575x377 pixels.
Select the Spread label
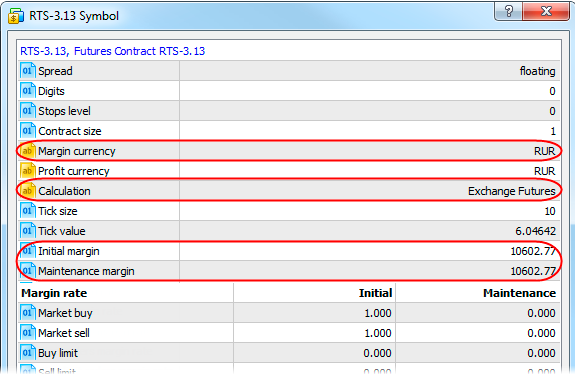coord(55,71)
